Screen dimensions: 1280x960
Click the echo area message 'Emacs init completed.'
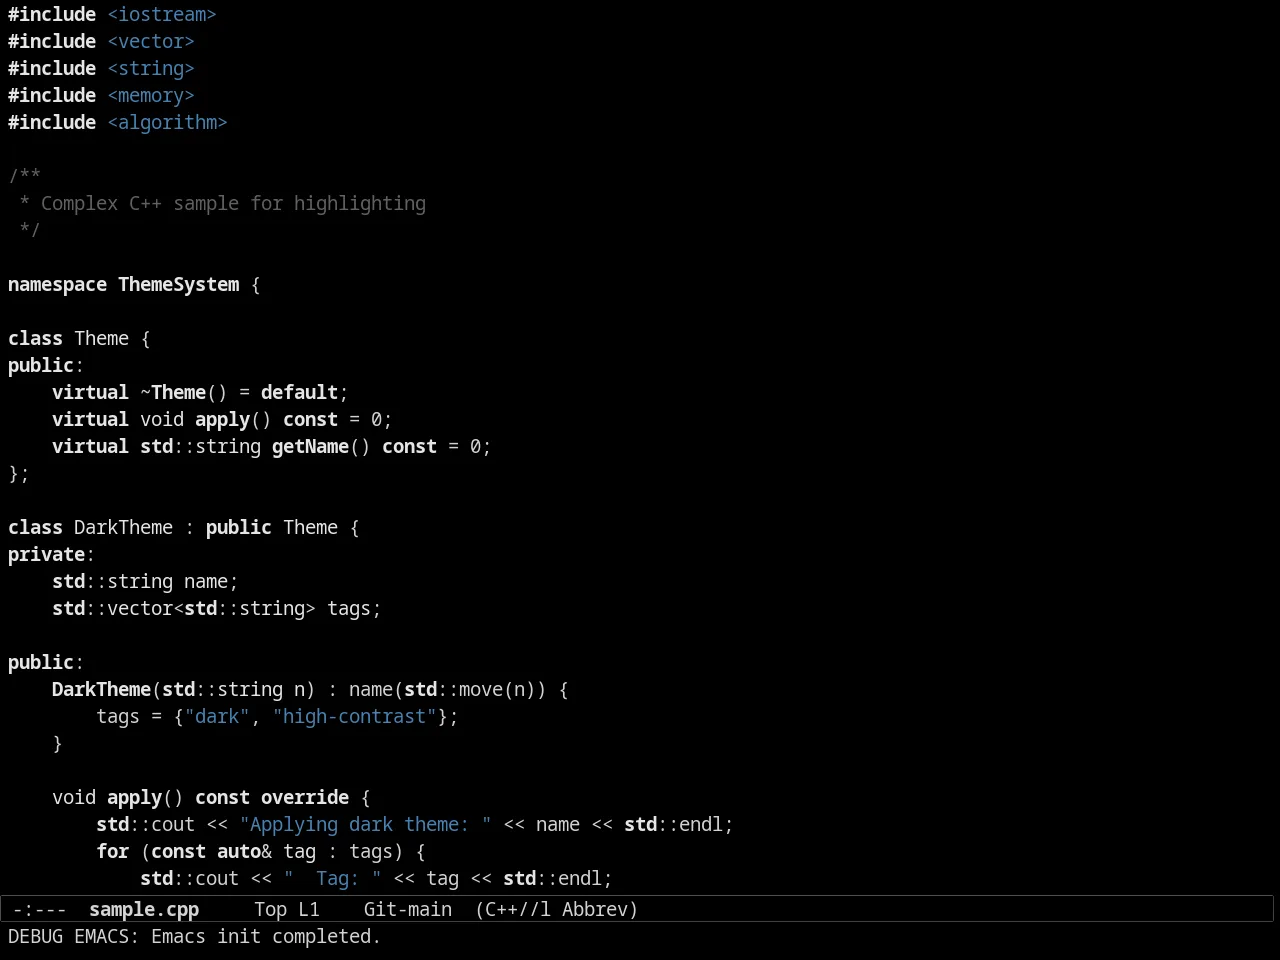[266, 936]
